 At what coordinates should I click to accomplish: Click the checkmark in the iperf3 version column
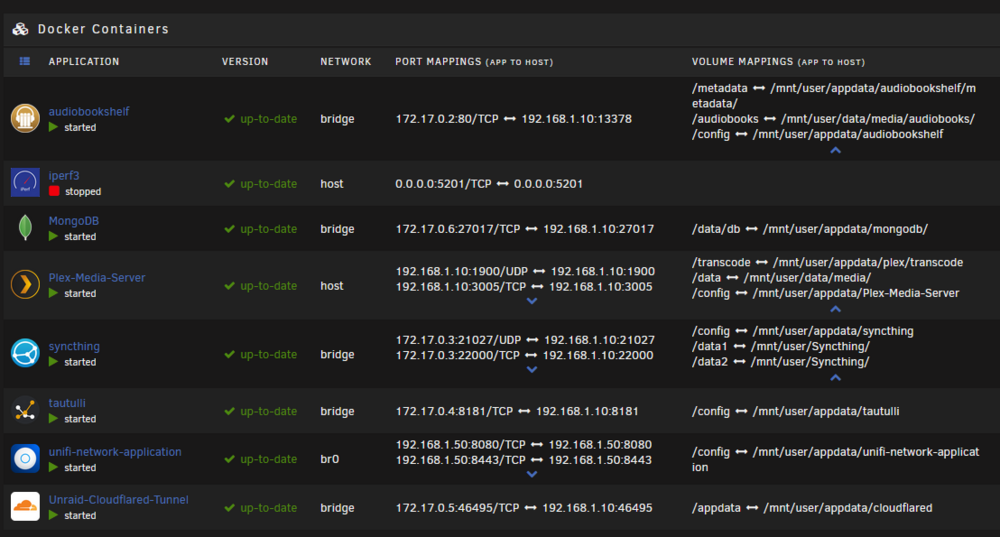click(x=230, y=184)
